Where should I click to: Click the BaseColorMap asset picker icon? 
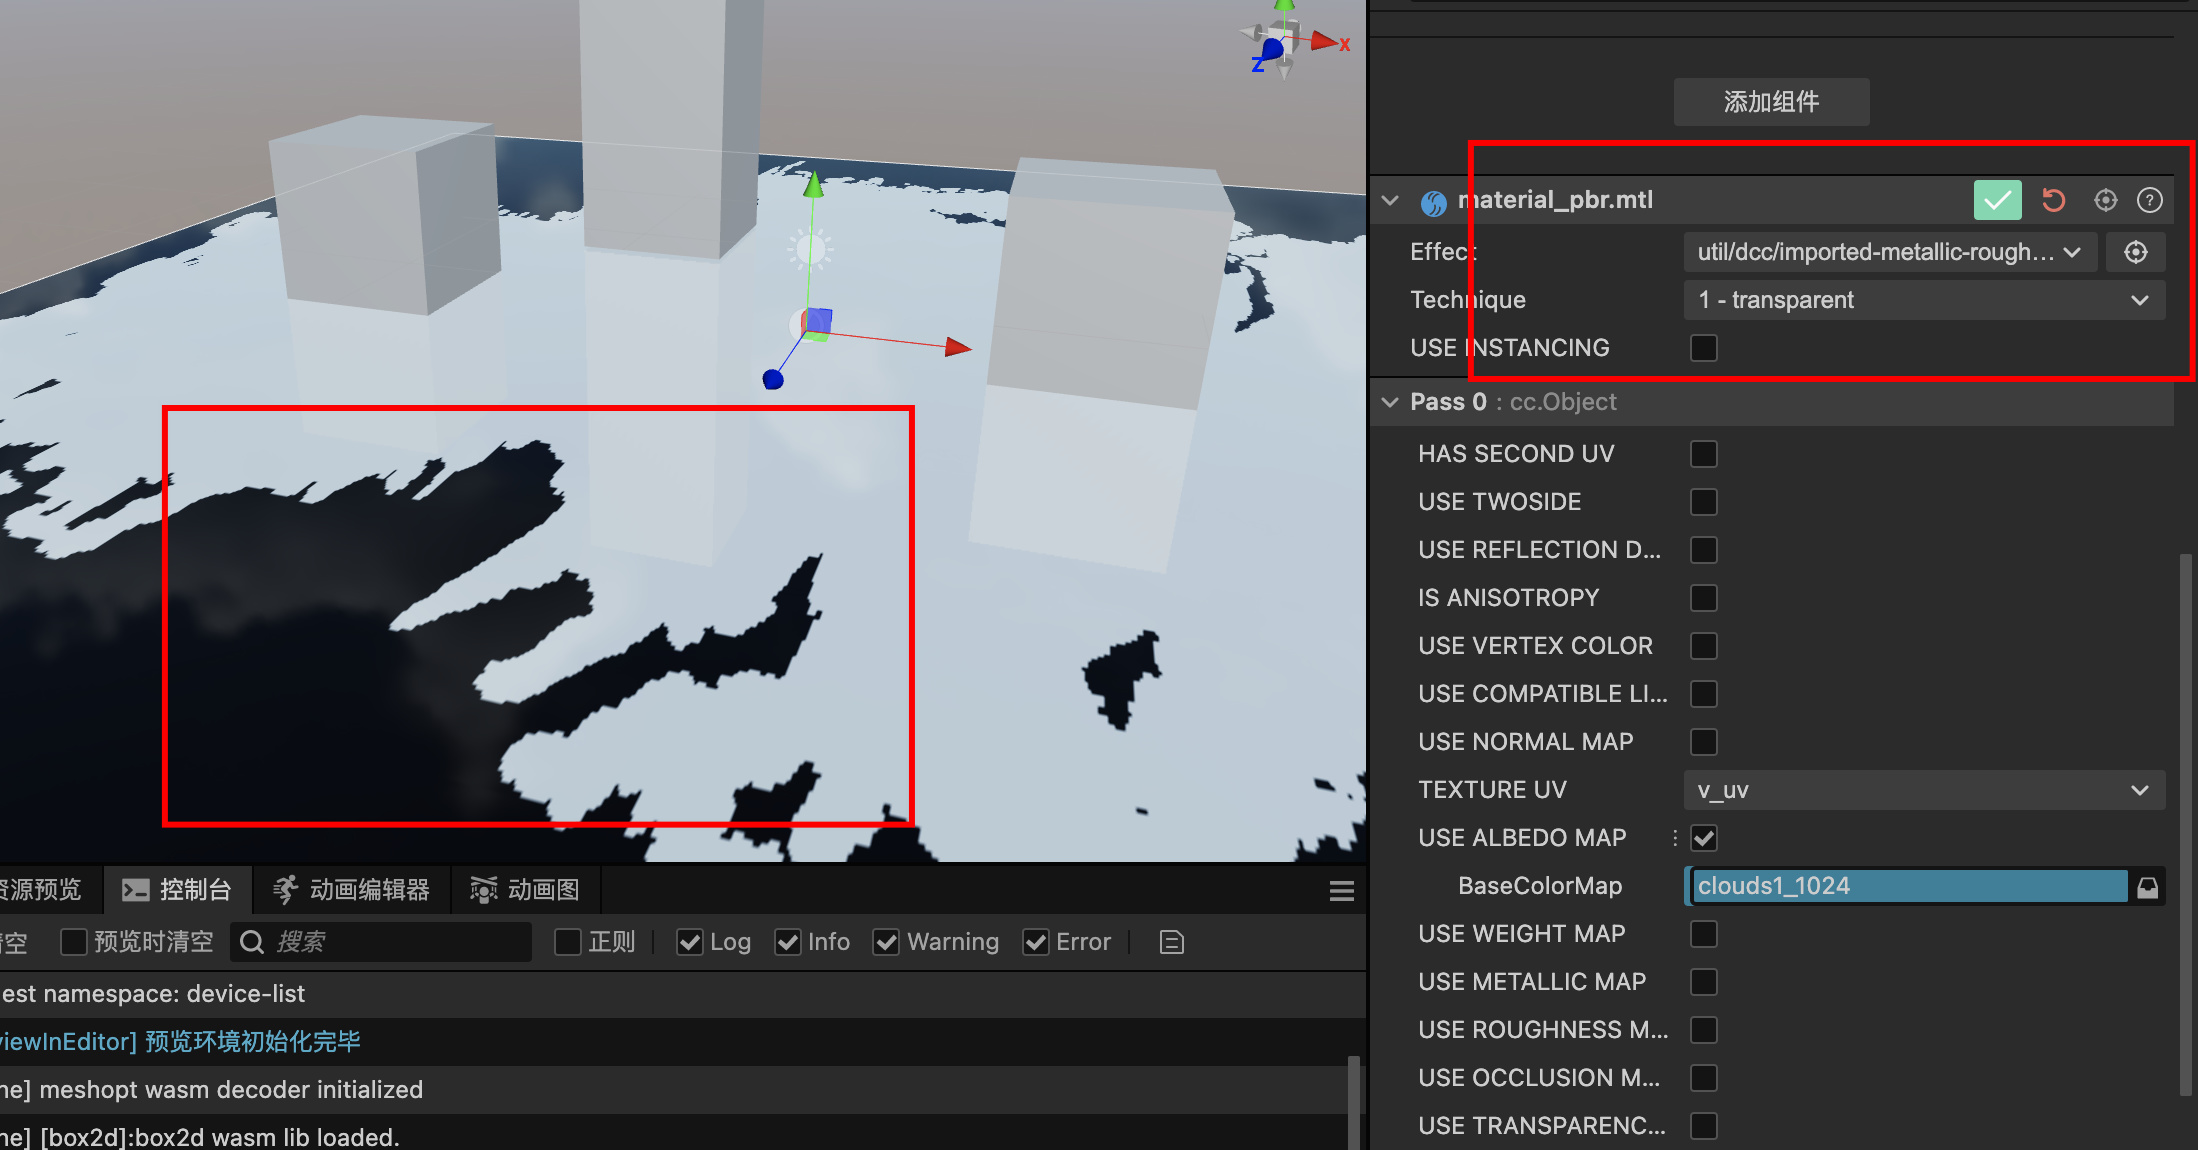click(2147, 887)
